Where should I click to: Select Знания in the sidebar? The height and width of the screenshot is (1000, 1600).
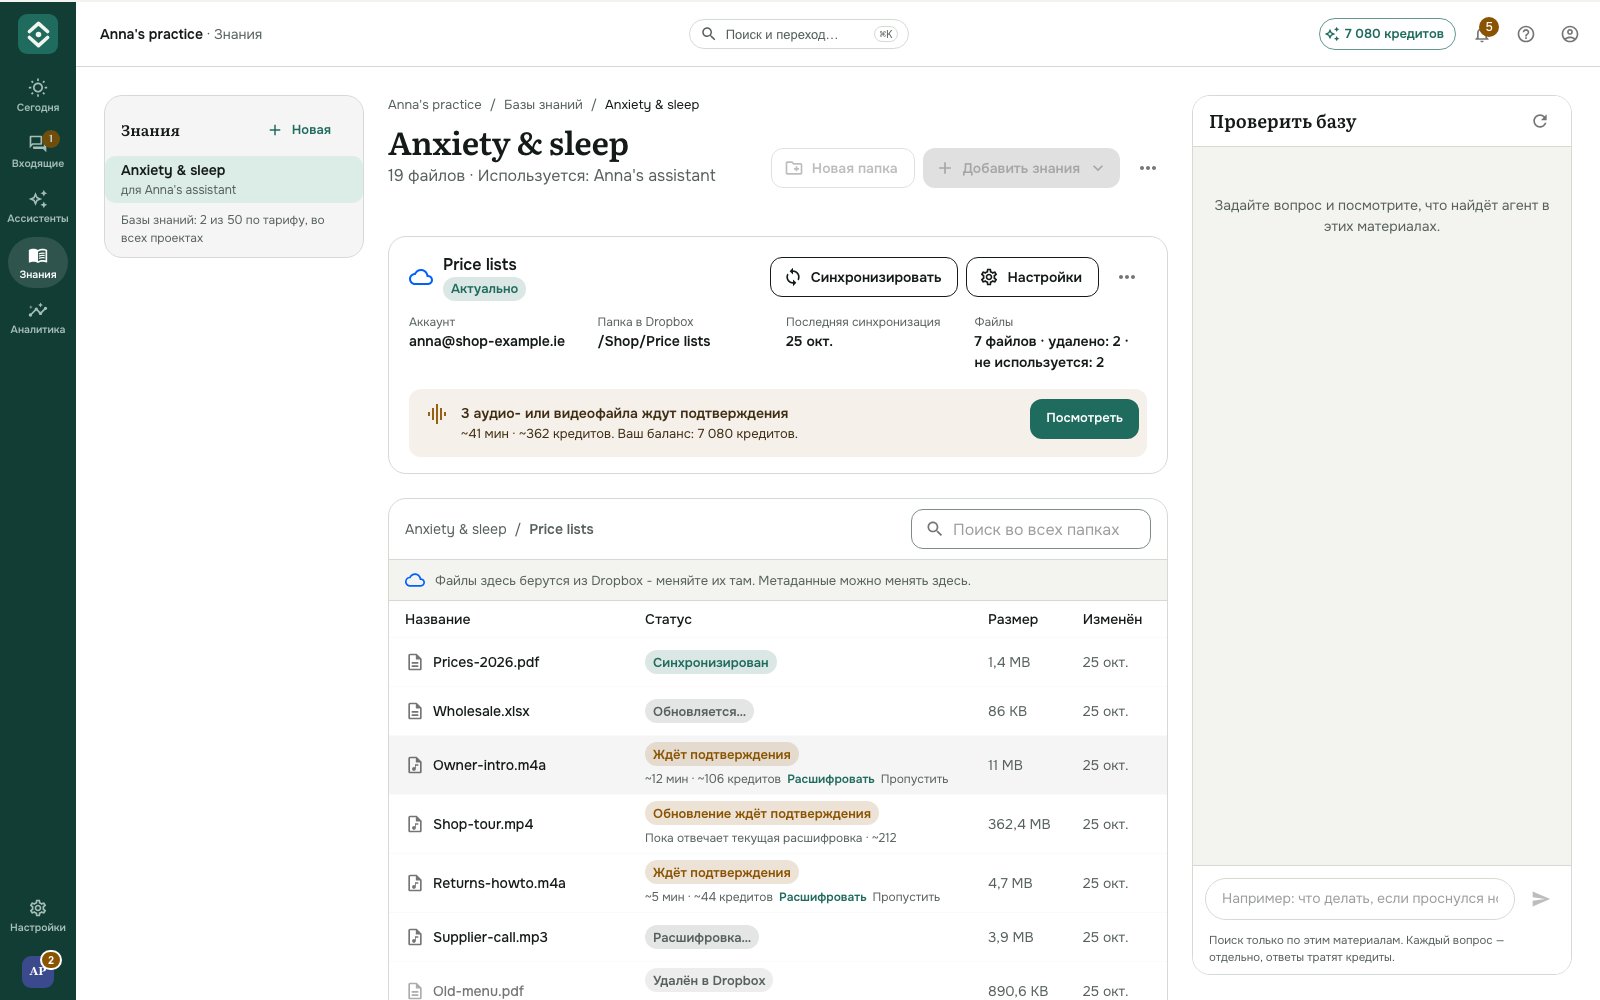tap(38, 262)
